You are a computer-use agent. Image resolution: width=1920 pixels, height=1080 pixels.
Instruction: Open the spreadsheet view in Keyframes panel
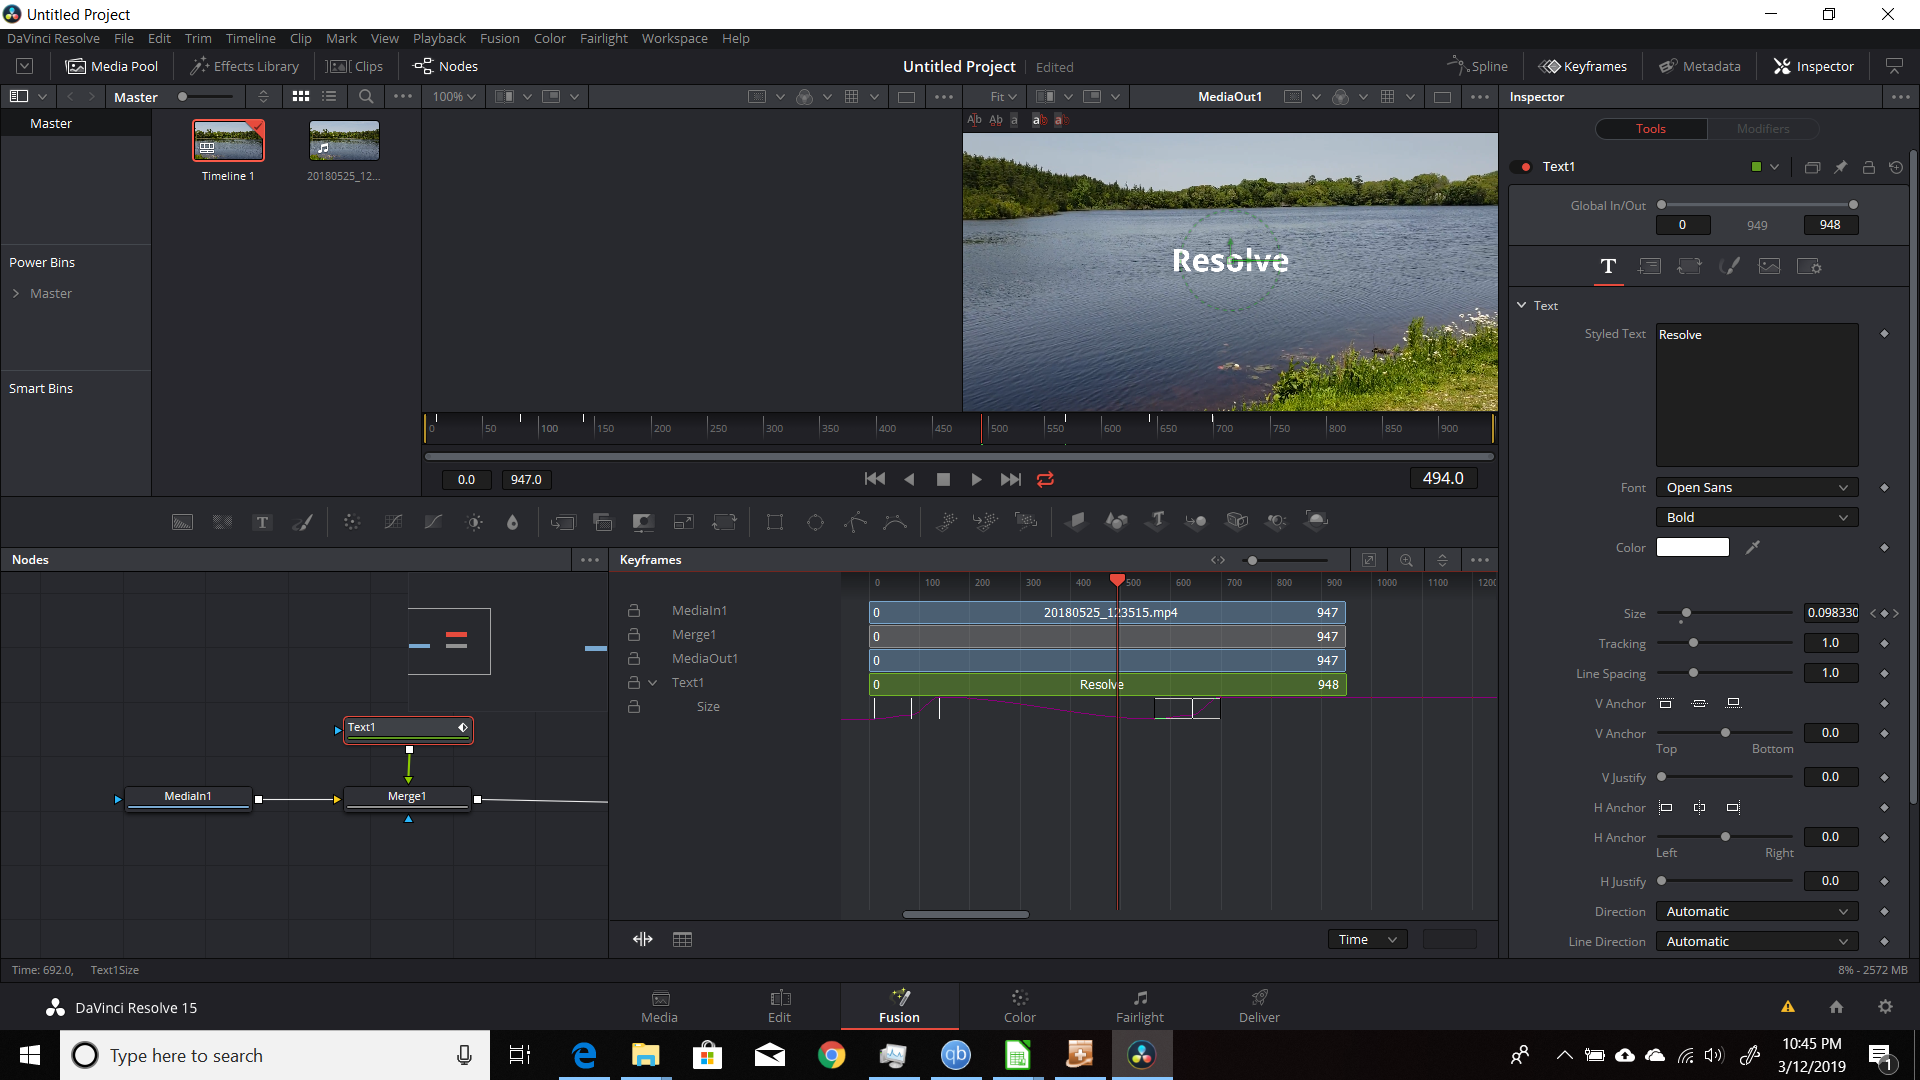tap(682, 939)
